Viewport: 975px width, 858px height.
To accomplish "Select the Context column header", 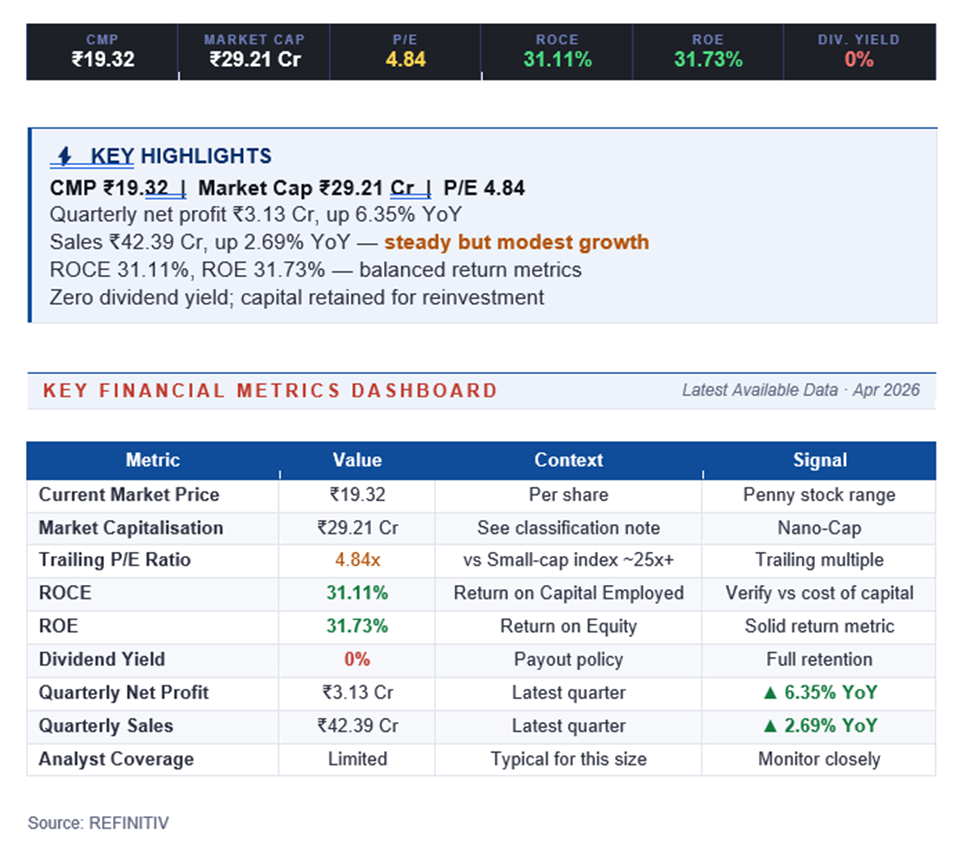I will pyautogui.click(x=568, y=460).
